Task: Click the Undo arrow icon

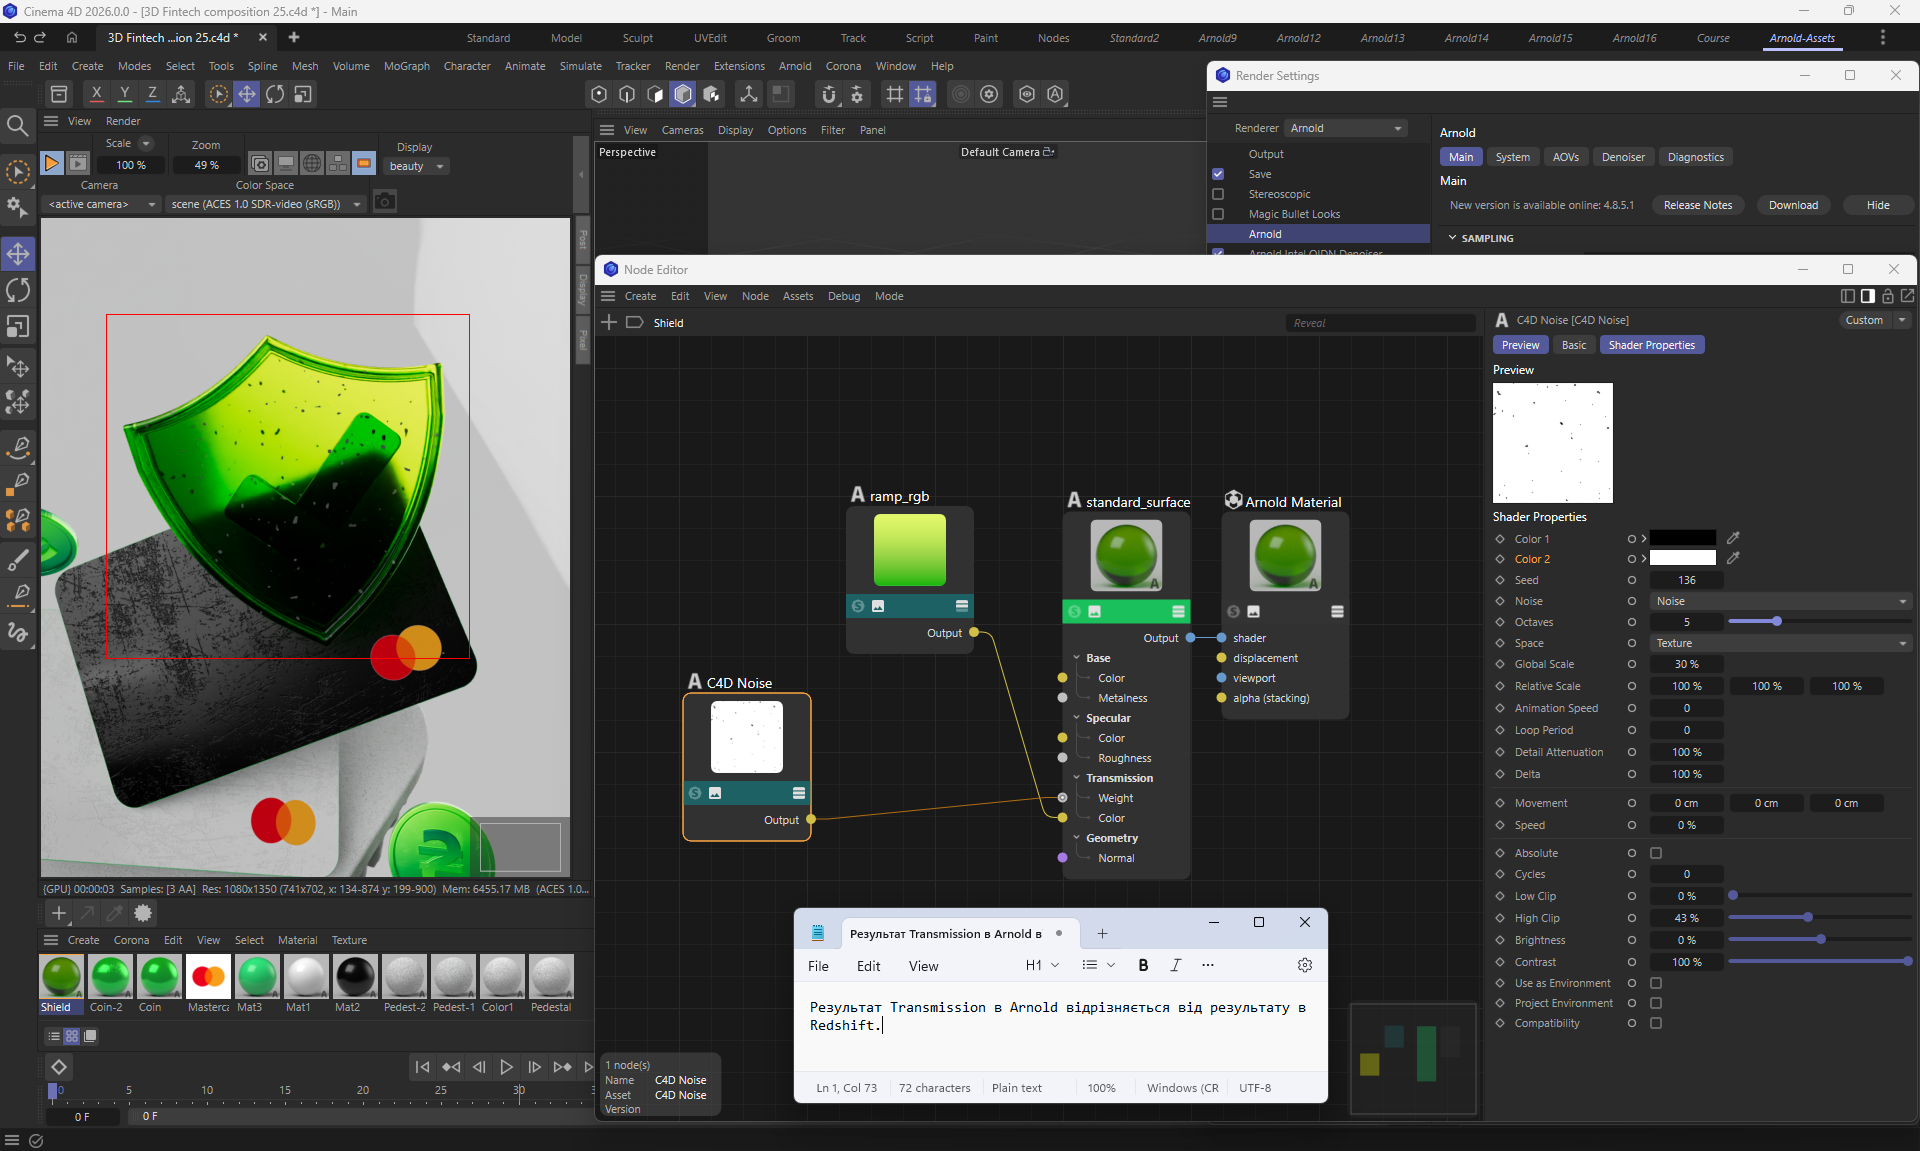Action: coord(19,37)
